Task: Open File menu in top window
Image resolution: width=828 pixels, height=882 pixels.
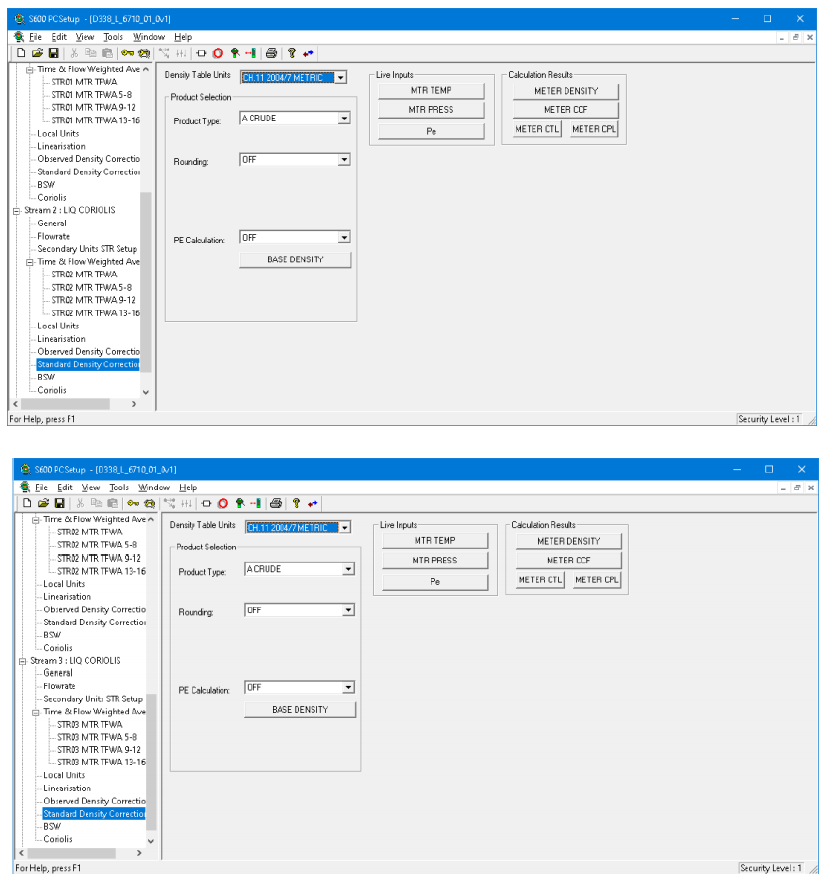Action: coord(35,37)
